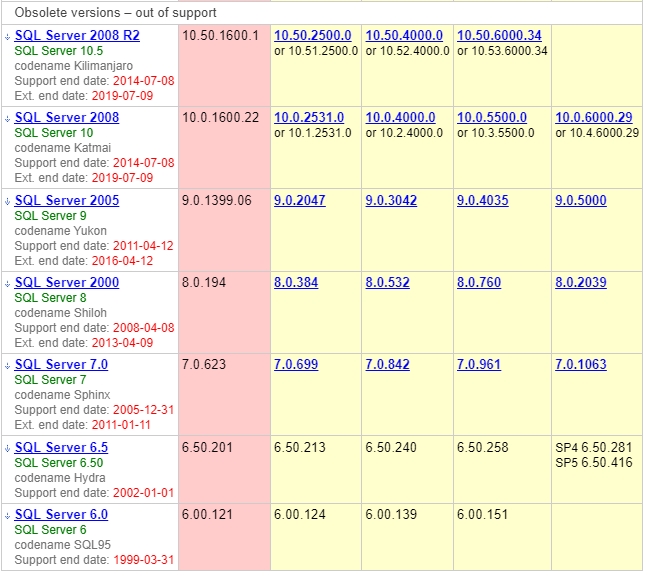The width and height of the screenshot is (649, 576).
Task: Click the RTM version 9.0.1399.06 text
Action: pos(216,200)
